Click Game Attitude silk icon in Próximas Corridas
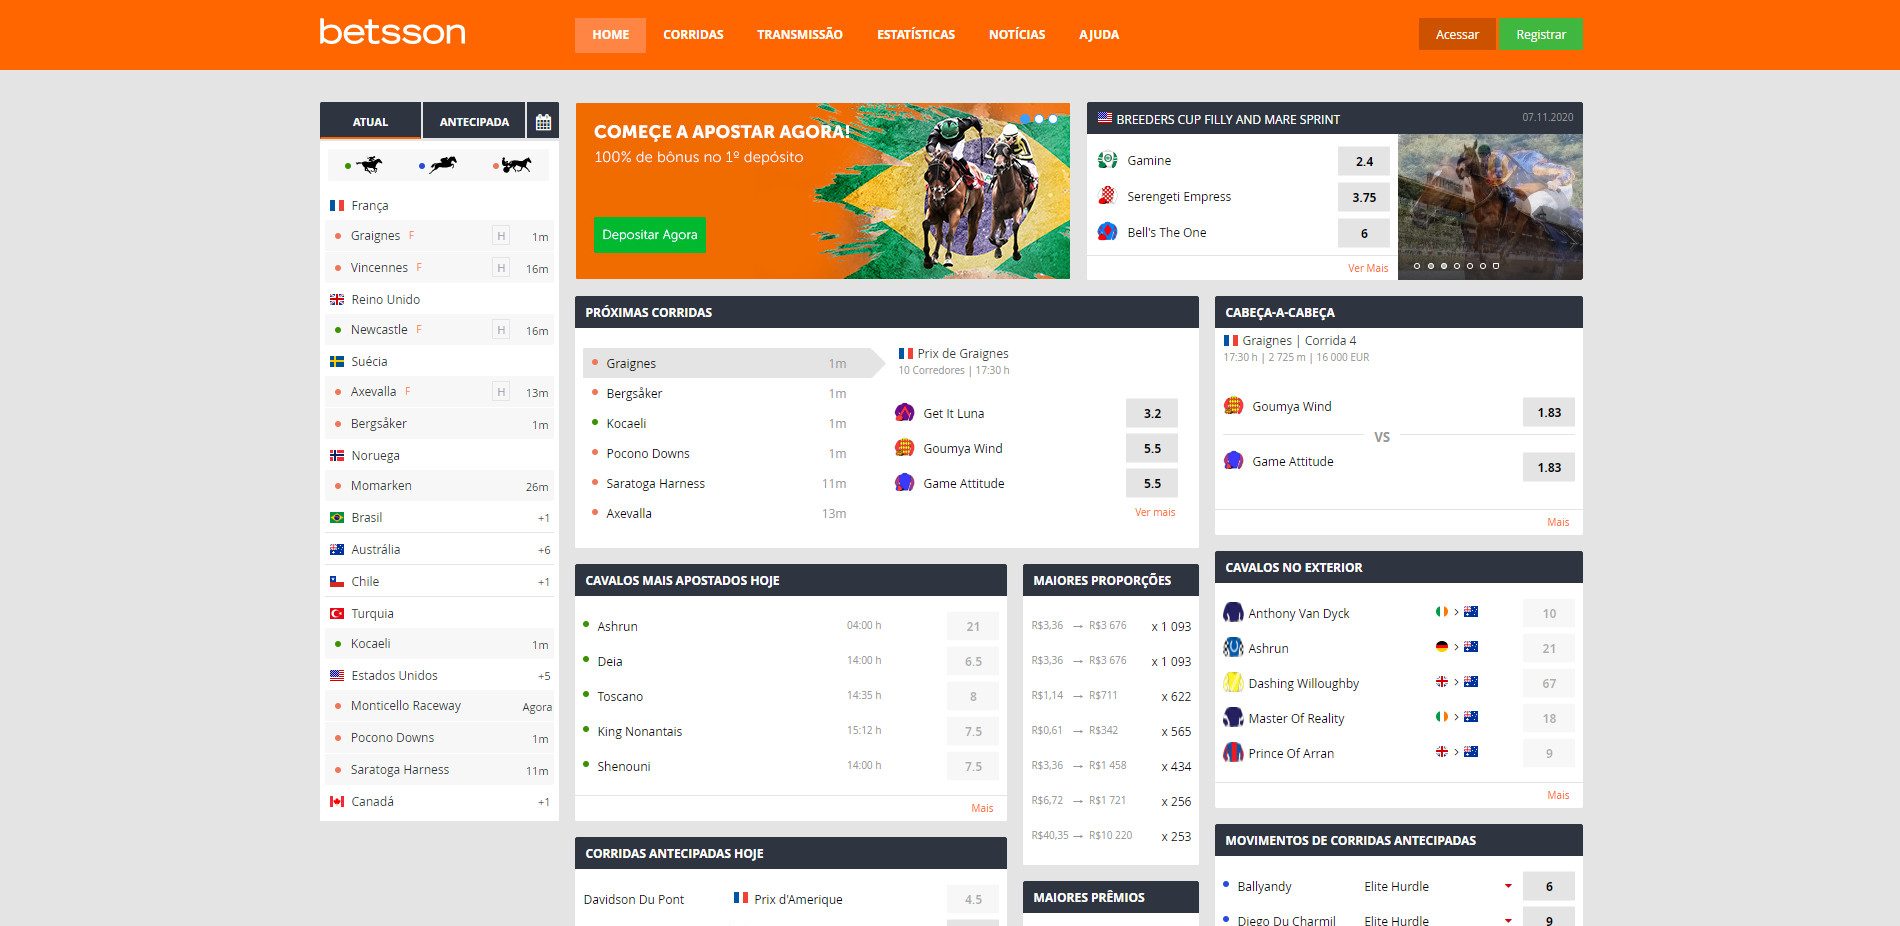The image size is (1900, 926). tap(905, 483)
